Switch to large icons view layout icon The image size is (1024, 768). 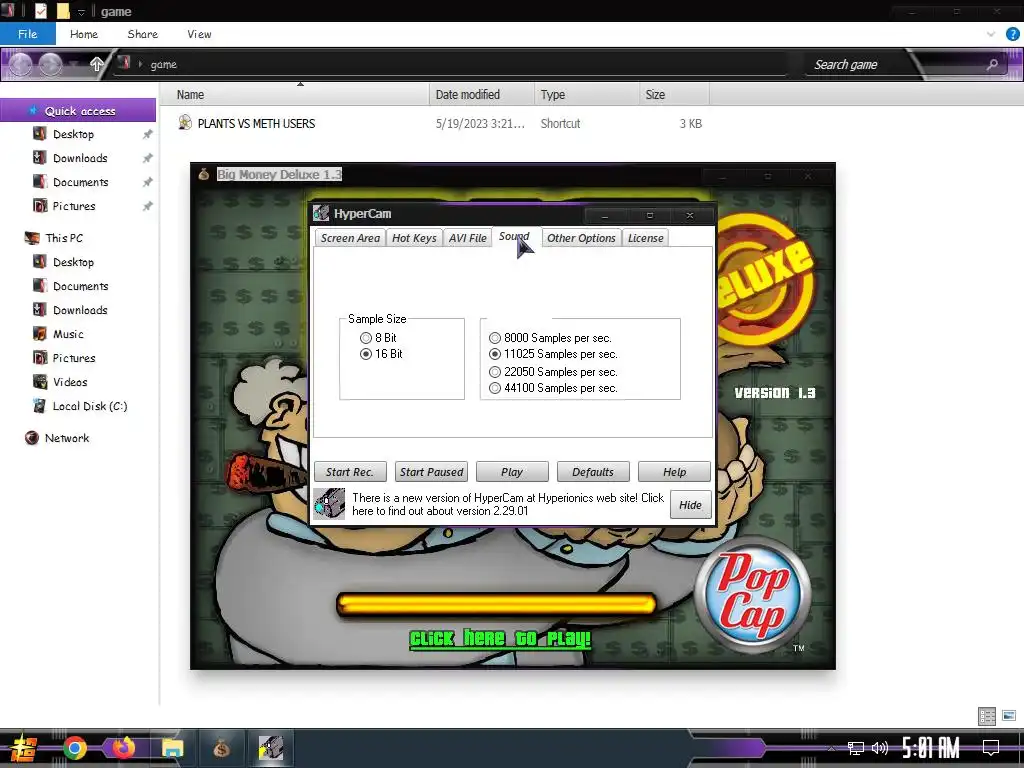(x=1008, y=716)
